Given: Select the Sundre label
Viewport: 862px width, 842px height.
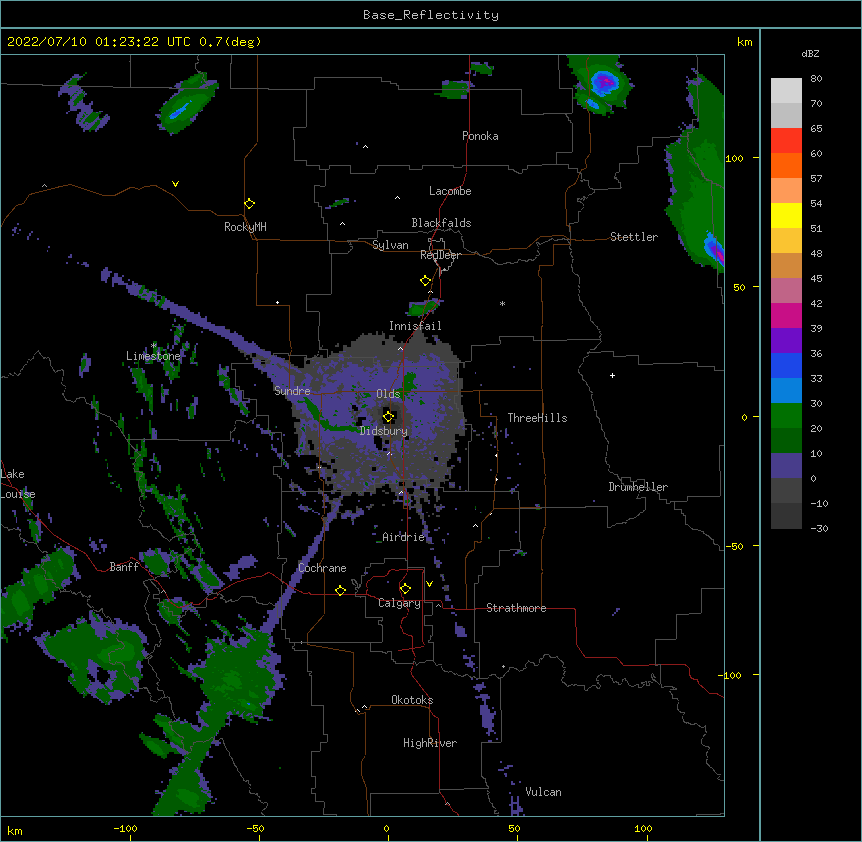Looking at the screenshot, I should (292, 391).
